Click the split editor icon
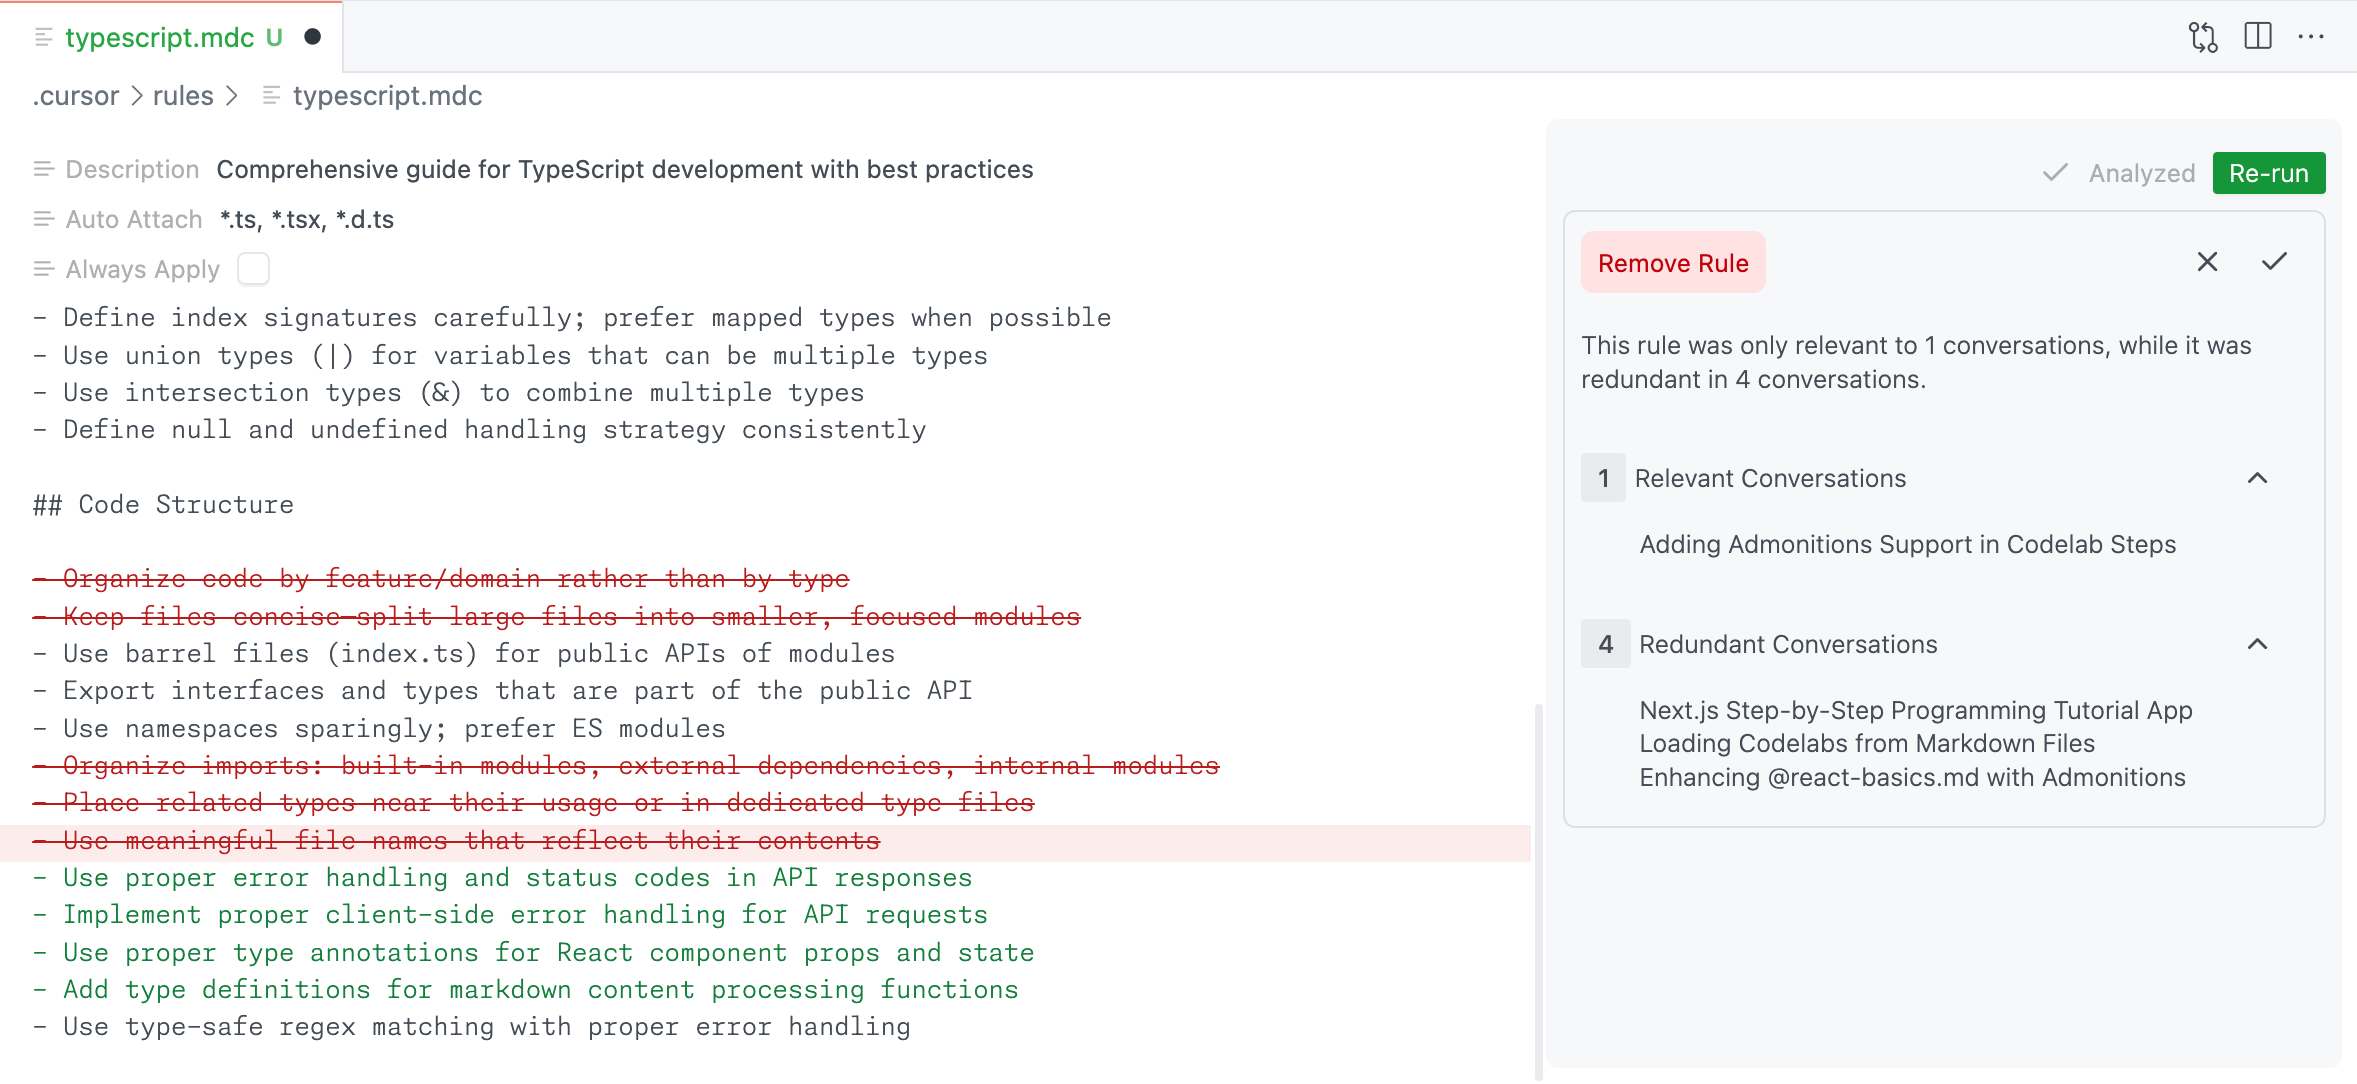Viewport: 2357px width, 1084px height. [x=2259, y=36]
